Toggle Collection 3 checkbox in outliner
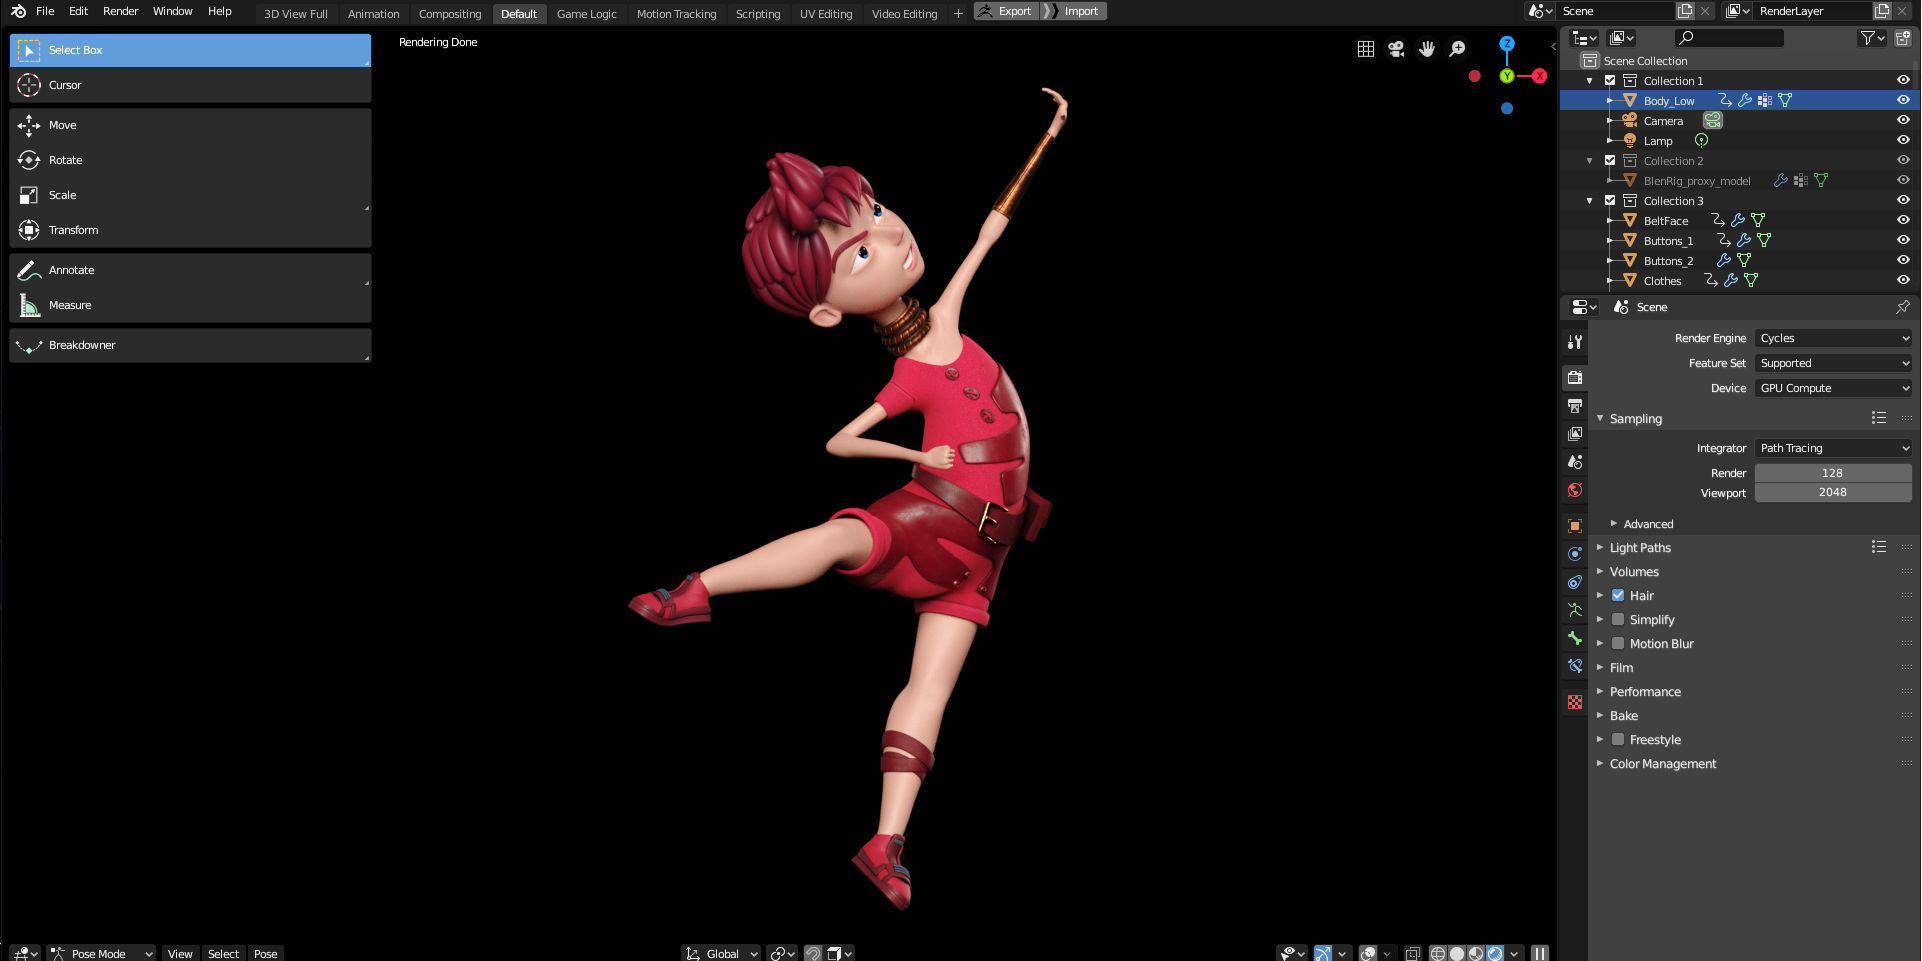This screenshot has height=961, width=1922. 1610,200
